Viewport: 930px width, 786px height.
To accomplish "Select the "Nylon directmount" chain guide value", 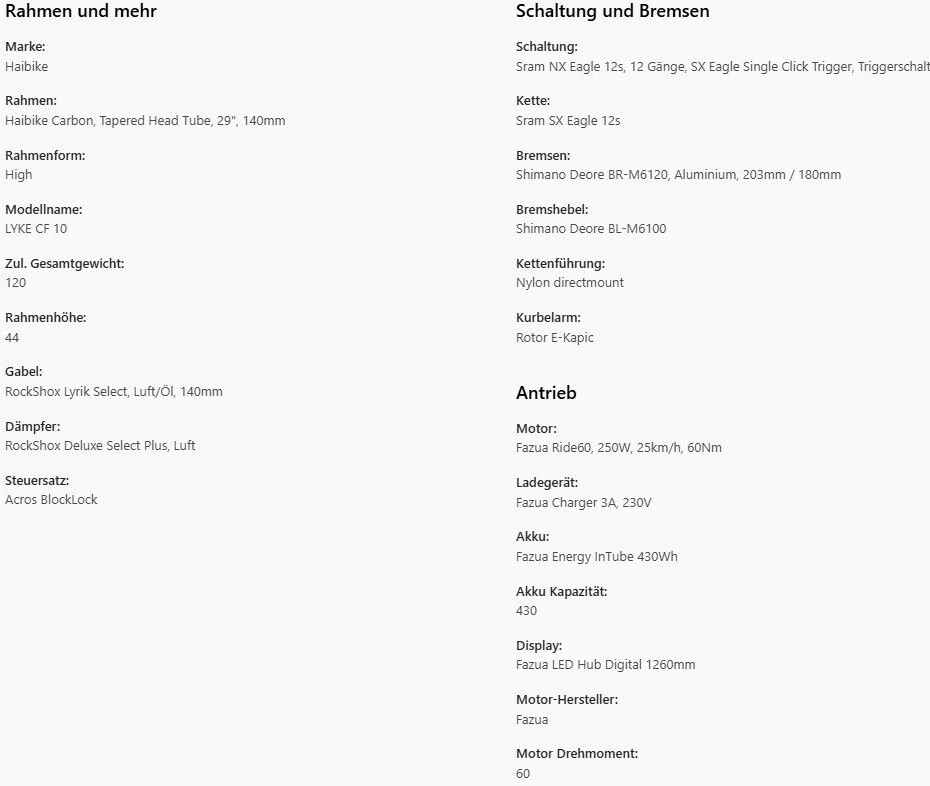I will pyautogui.click(x=570, y=282).
